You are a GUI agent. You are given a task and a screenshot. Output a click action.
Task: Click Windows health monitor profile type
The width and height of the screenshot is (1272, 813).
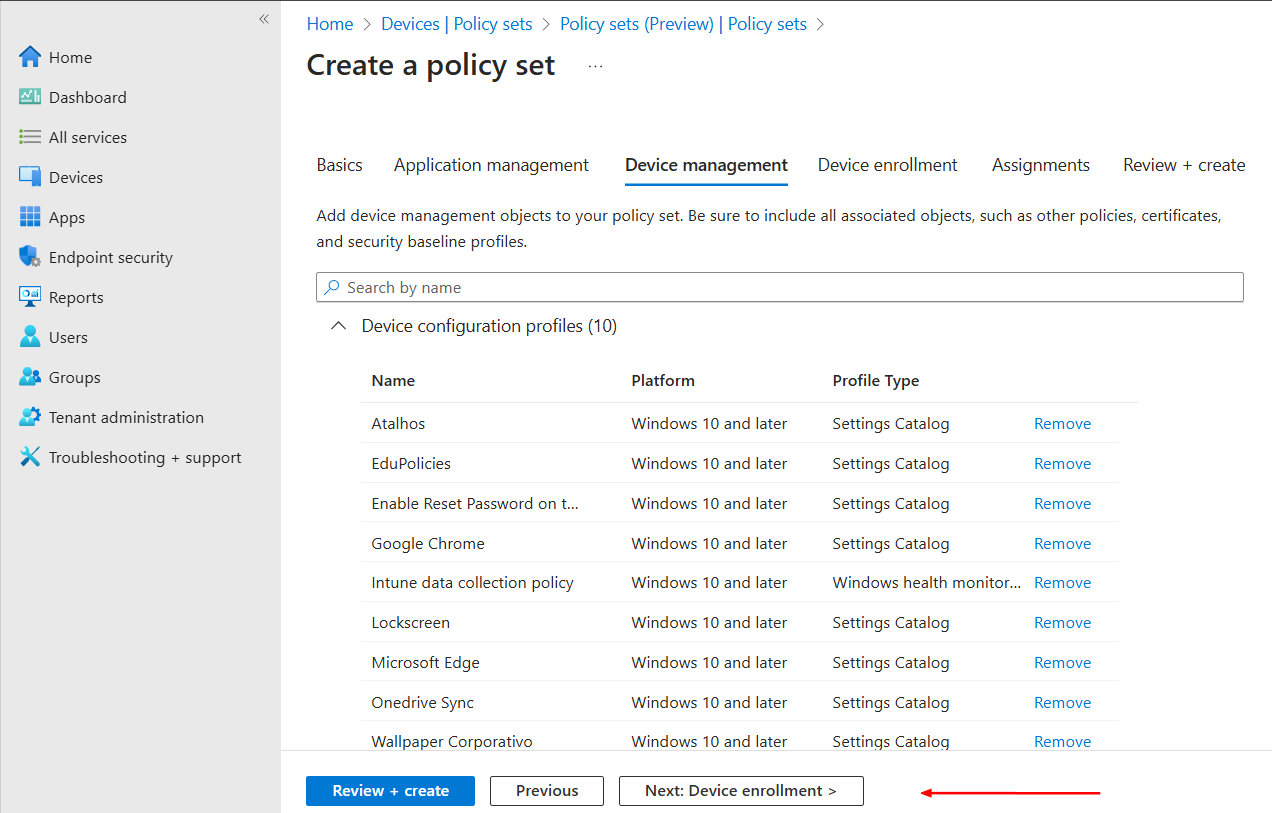(x=927, y=583)
